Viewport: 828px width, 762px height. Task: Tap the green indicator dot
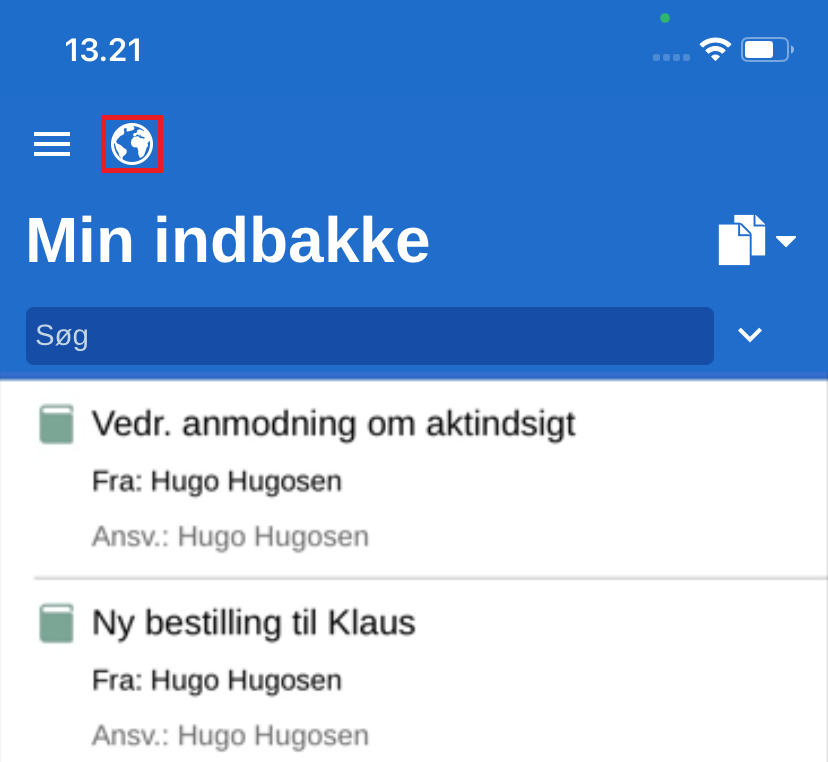coord(665,18)
